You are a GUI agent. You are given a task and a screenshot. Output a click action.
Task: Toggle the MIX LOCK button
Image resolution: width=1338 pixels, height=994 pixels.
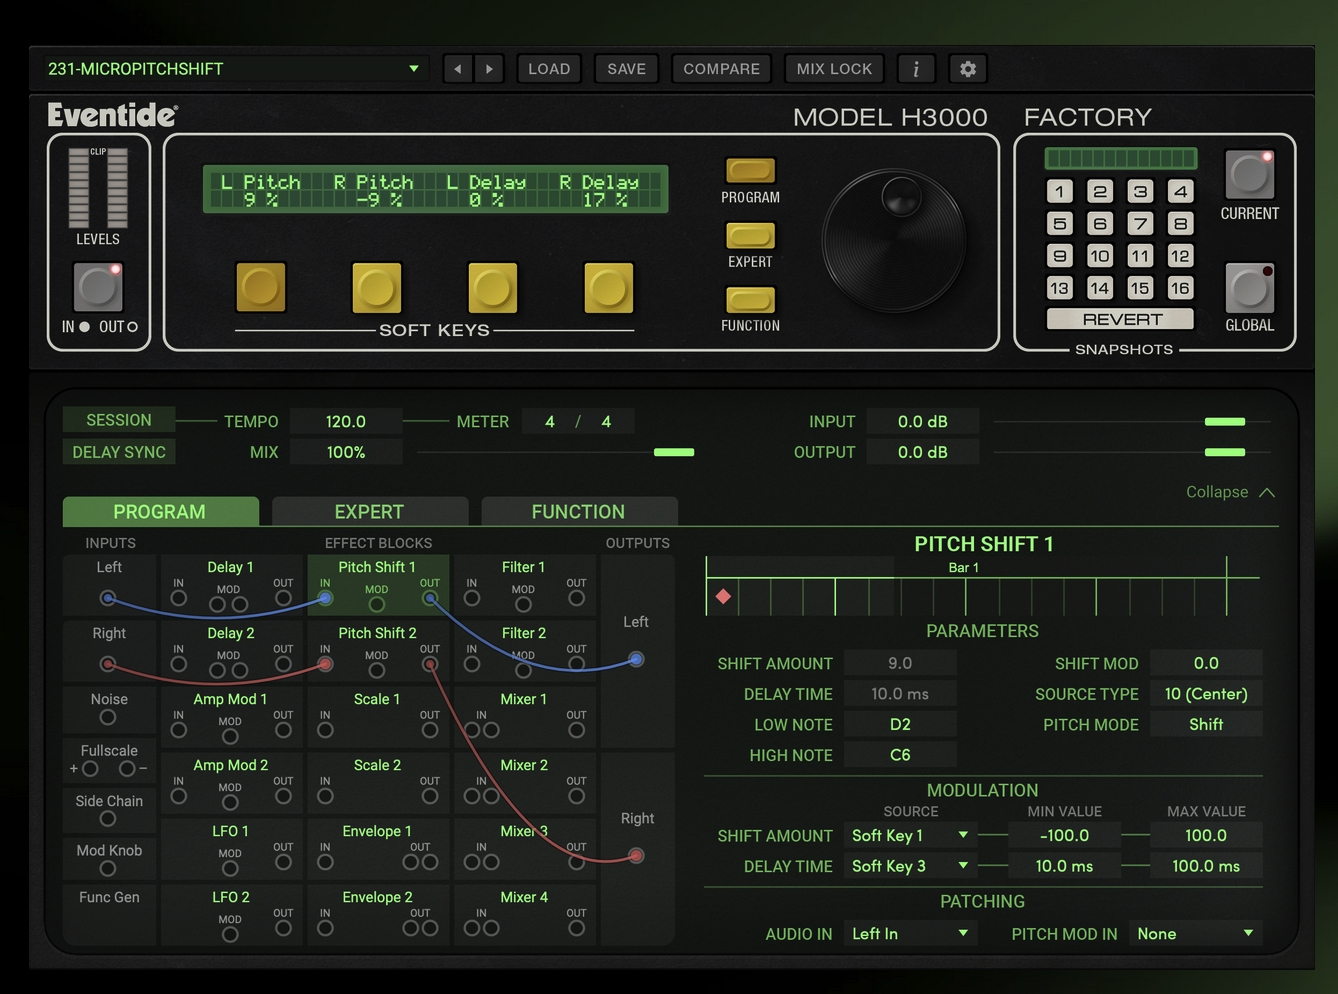click(834, 69)
